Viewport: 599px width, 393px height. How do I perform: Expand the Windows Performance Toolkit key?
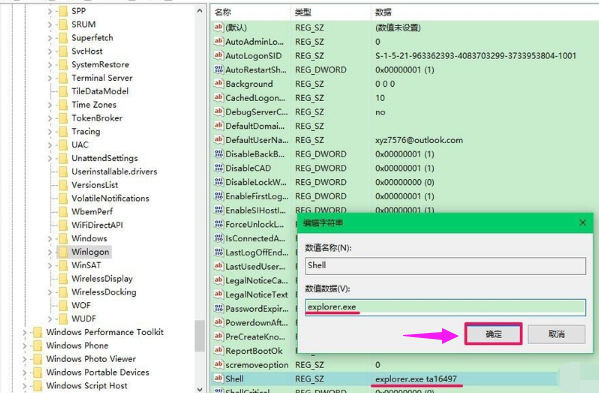24,332
